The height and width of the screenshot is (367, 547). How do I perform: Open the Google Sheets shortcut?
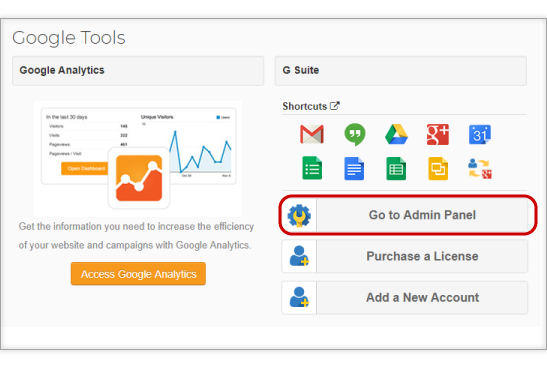point(396,168)
